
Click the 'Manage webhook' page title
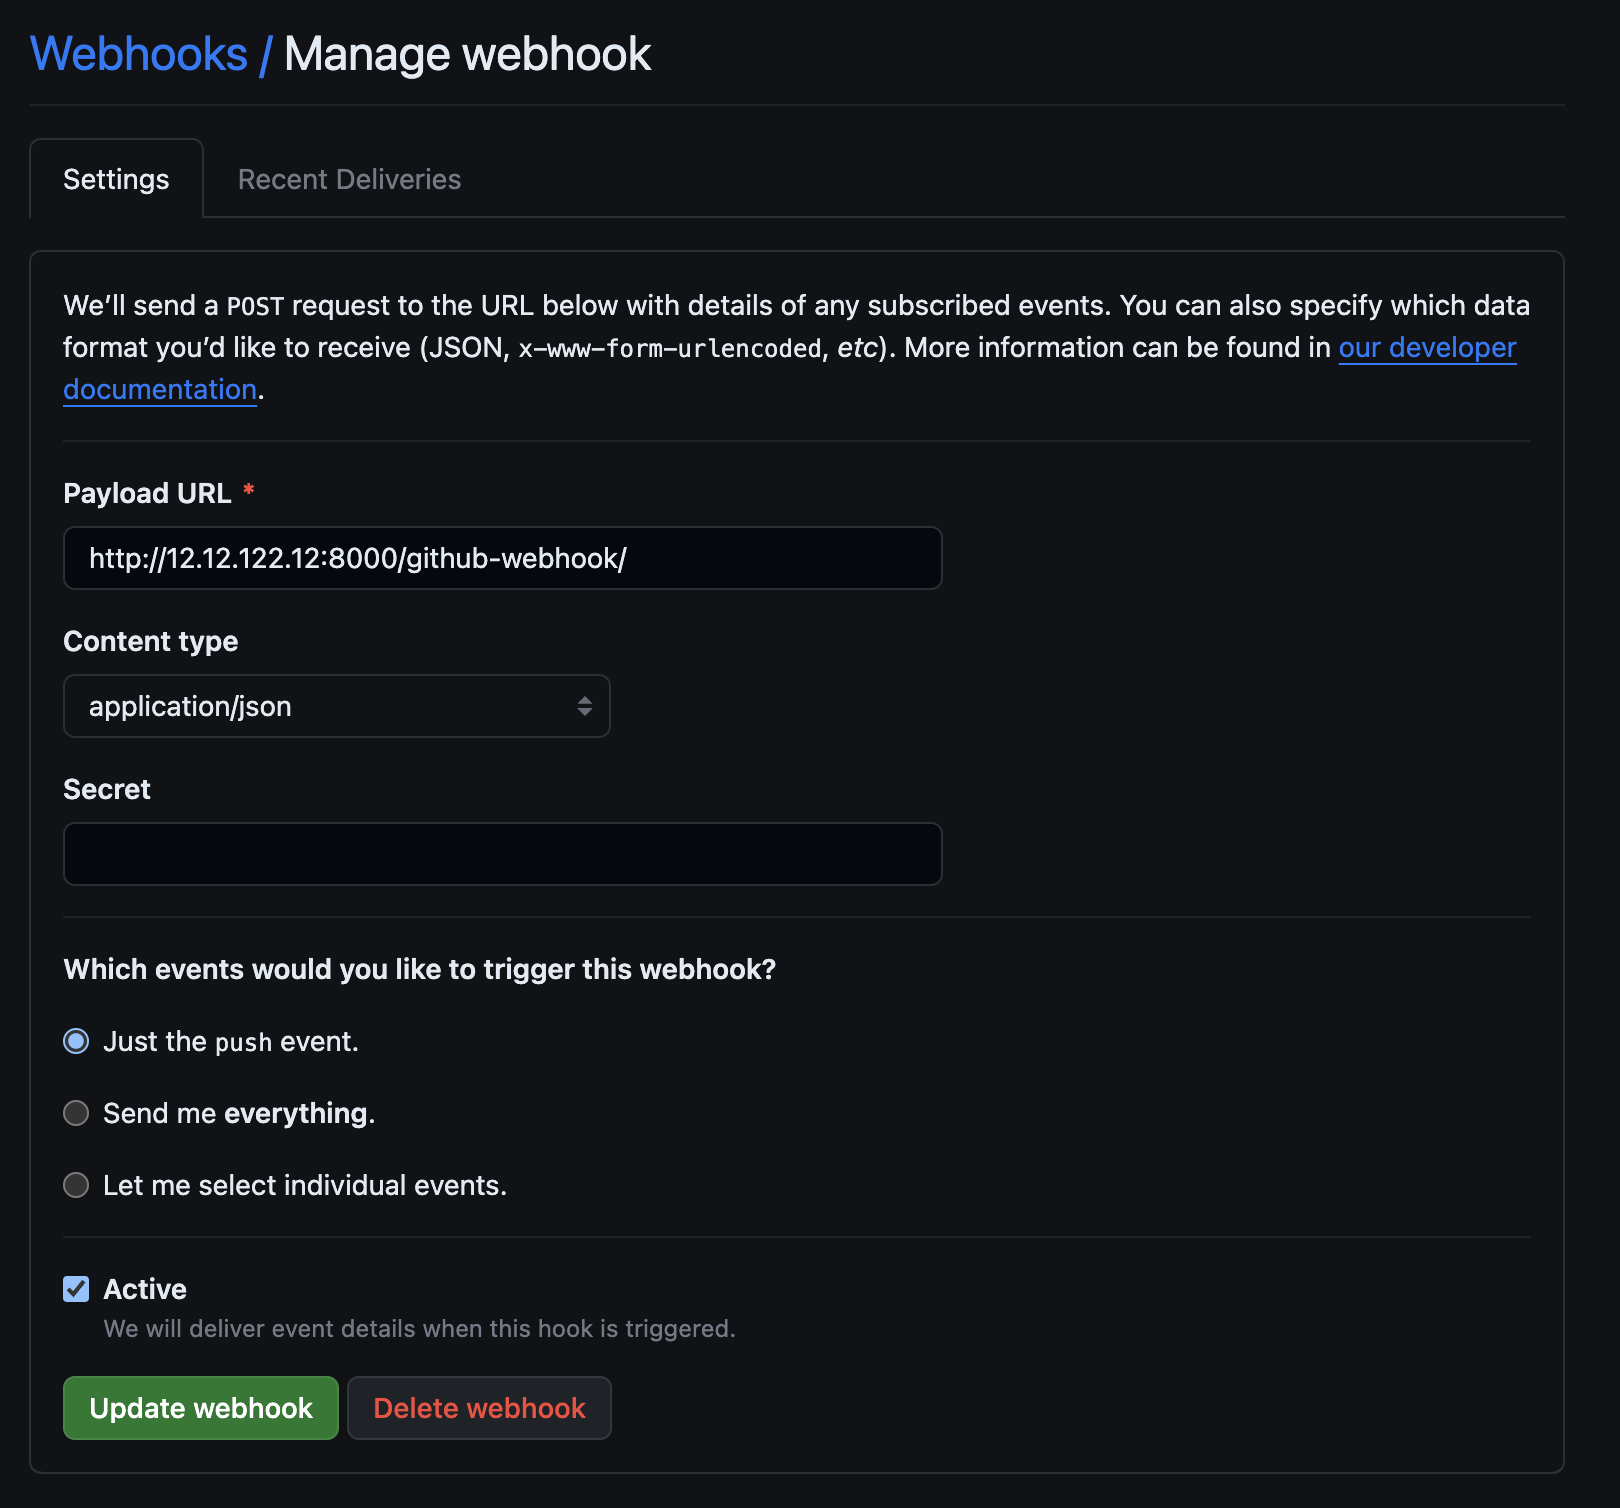pyautogui.click(x=468, y=54)
